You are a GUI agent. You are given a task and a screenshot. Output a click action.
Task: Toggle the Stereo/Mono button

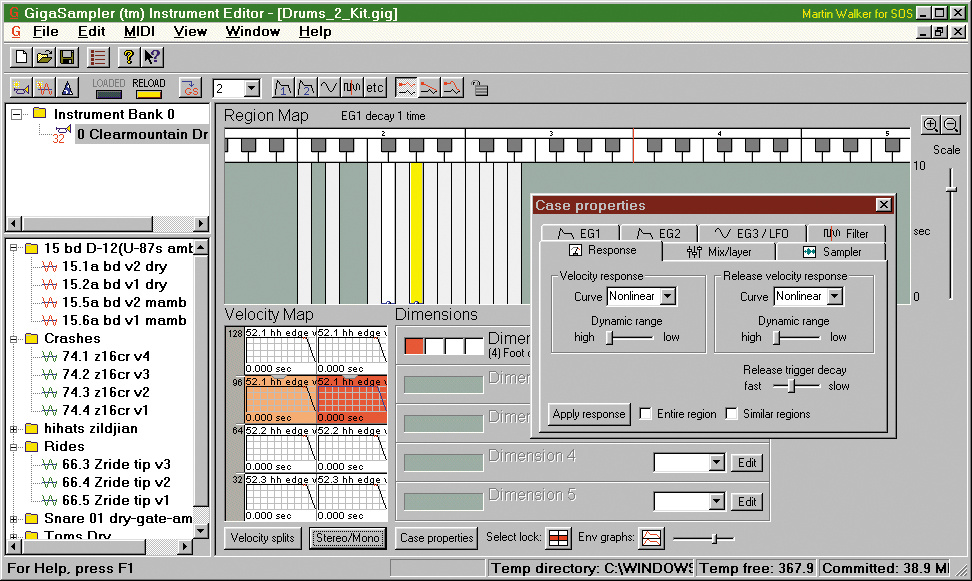coord(347,538)
